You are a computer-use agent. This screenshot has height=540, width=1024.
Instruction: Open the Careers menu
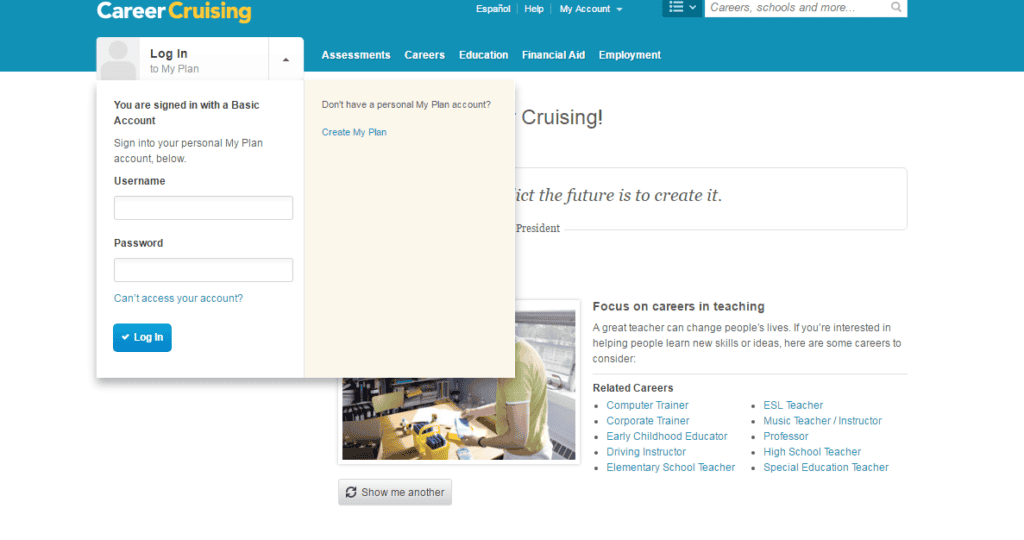click(424, 55)
